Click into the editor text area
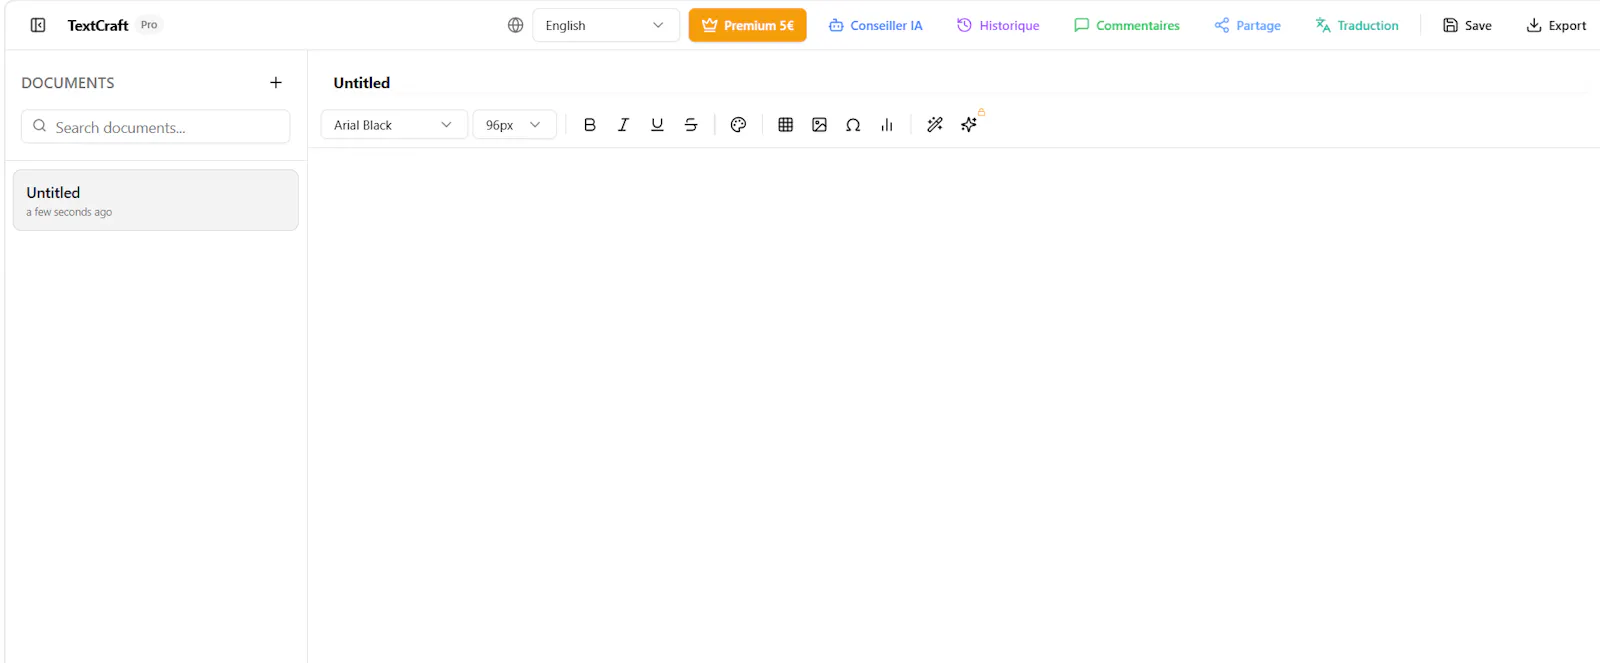Screen dimensions: 1600x663 pyautogui.click(x=954, y=405)
